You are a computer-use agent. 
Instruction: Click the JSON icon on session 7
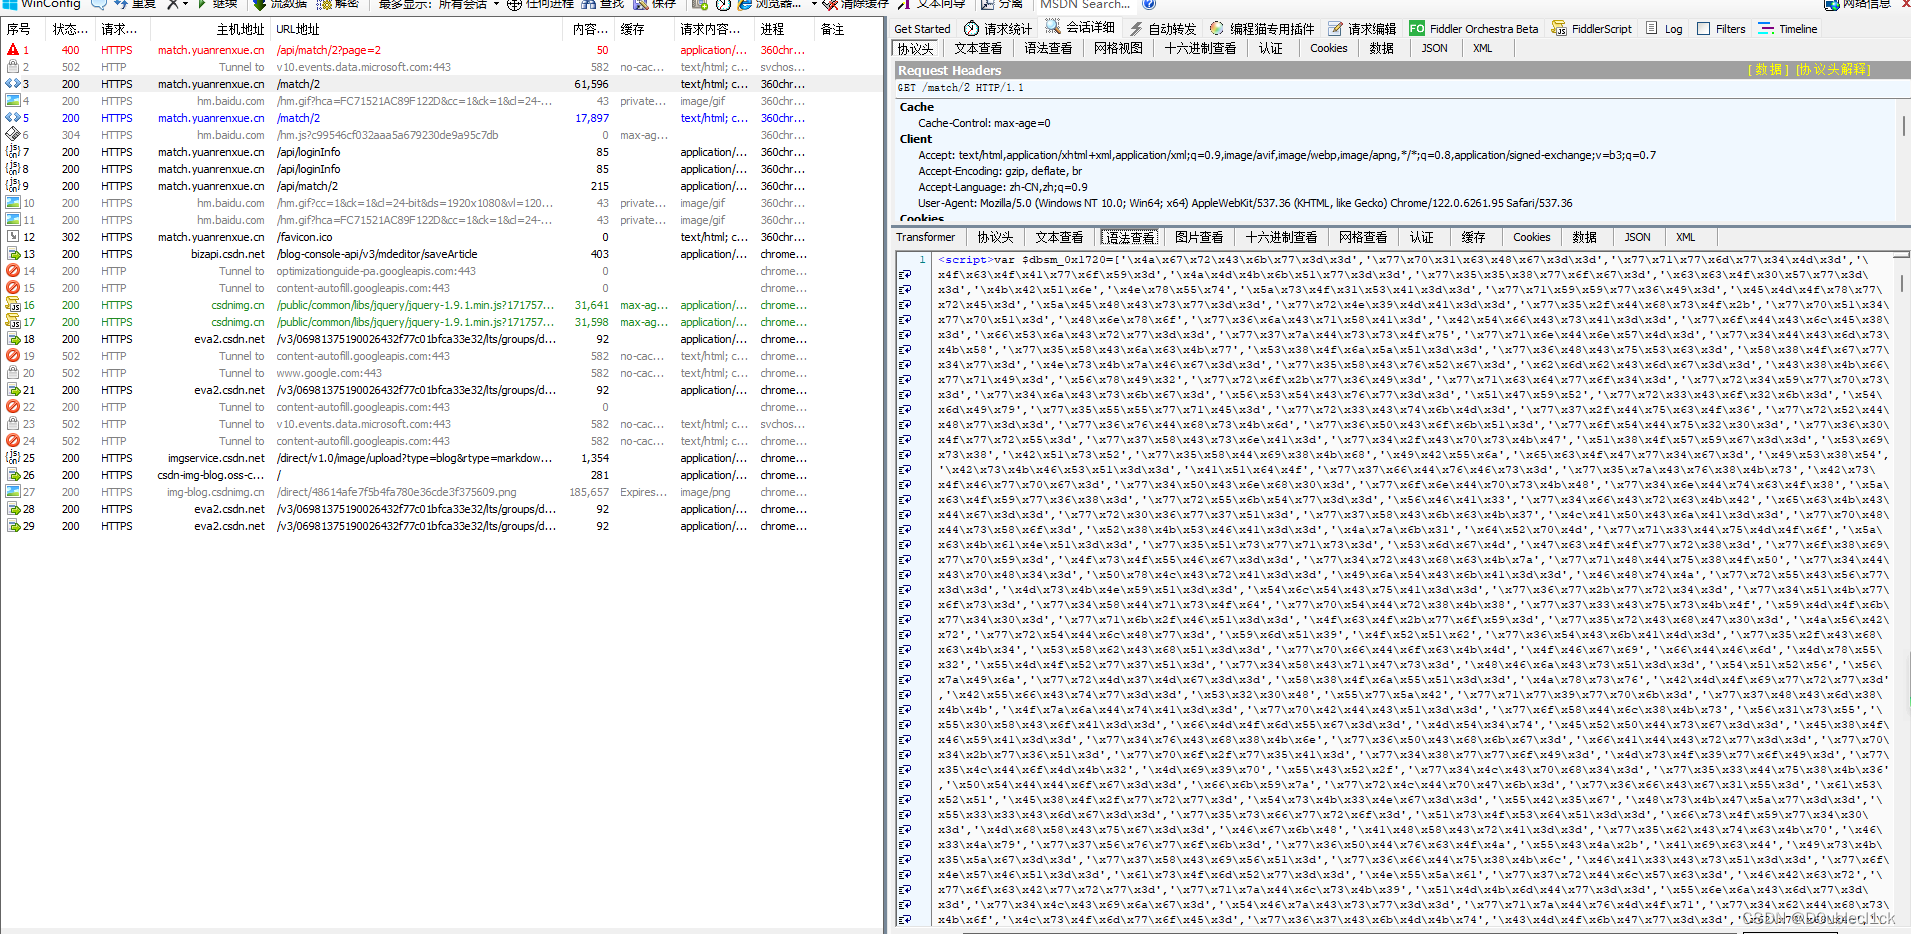point(13,152)
